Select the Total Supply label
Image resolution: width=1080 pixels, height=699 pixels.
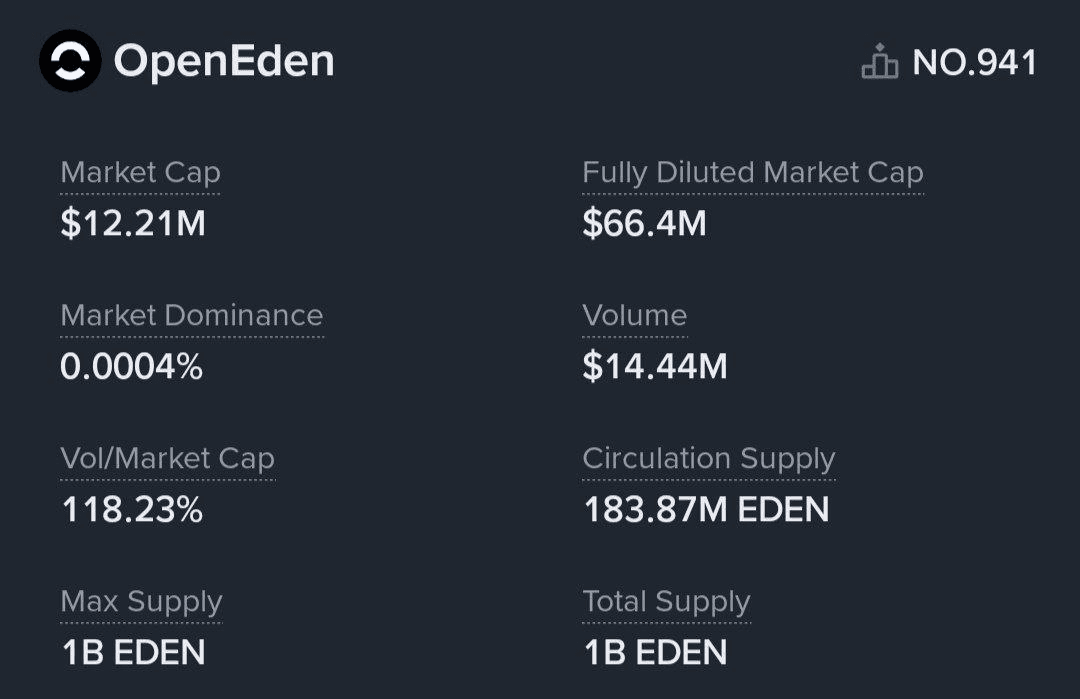point(666,601)
